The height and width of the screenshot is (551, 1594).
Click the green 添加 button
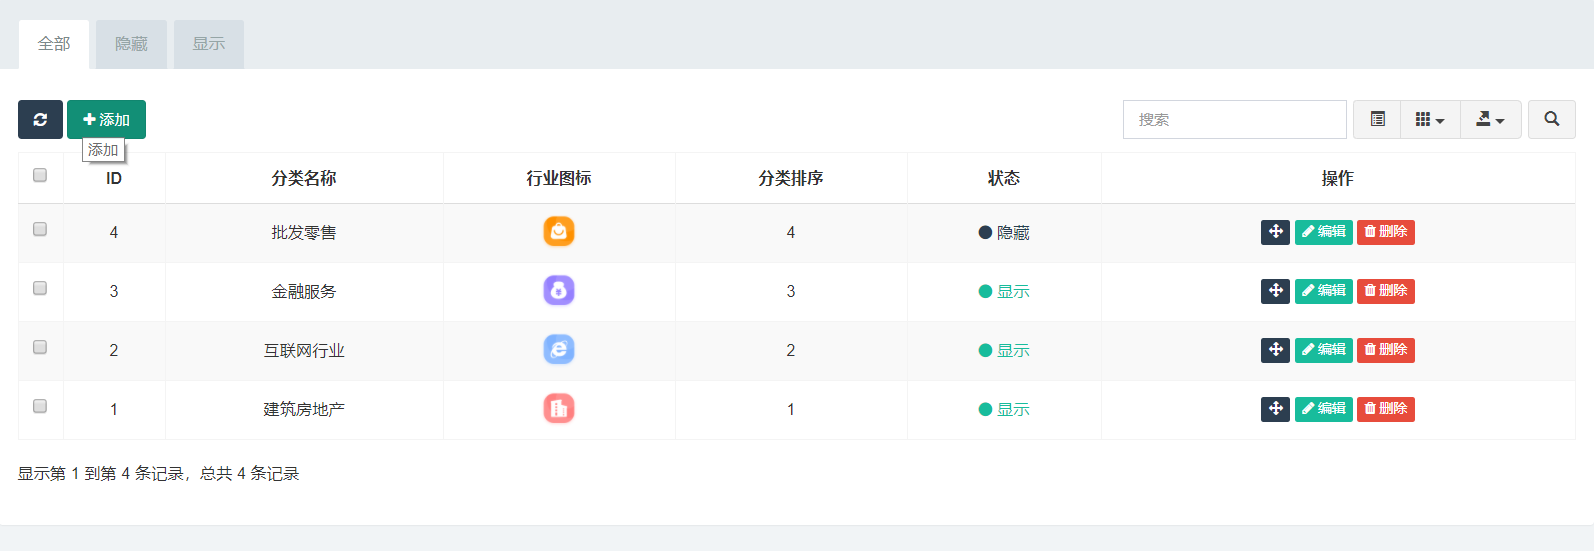106,119
